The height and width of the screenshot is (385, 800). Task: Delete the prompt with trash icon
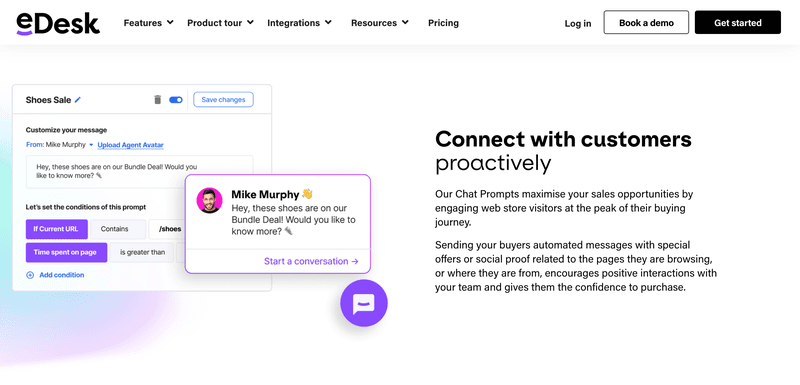158,100
